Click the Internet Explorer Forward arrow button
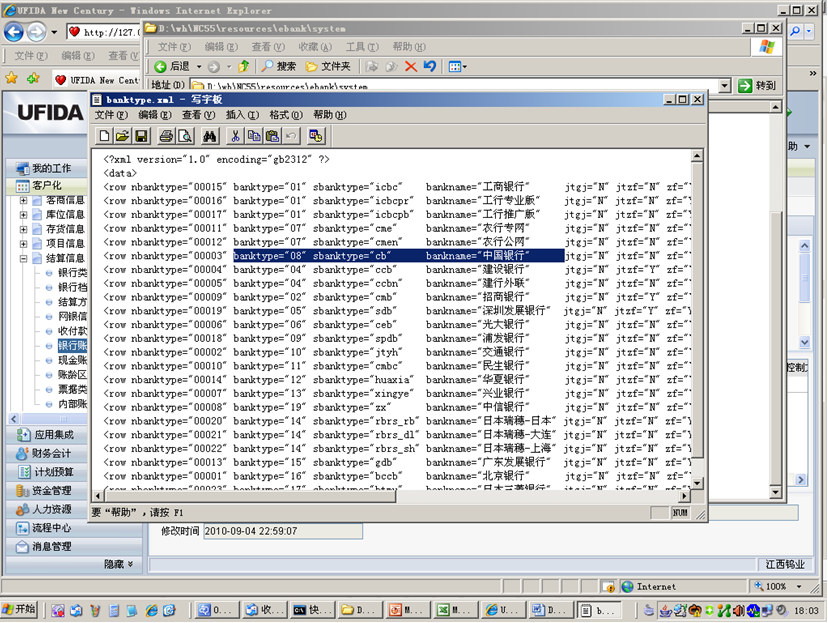 click(36, 32)
